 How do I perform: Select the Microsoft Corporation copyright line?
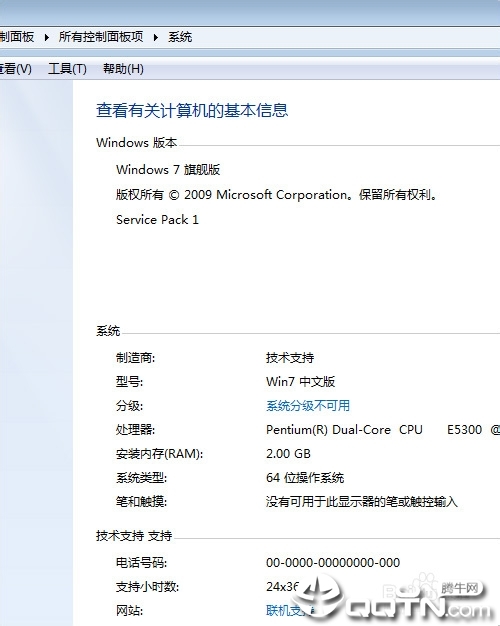coord(276,194)
